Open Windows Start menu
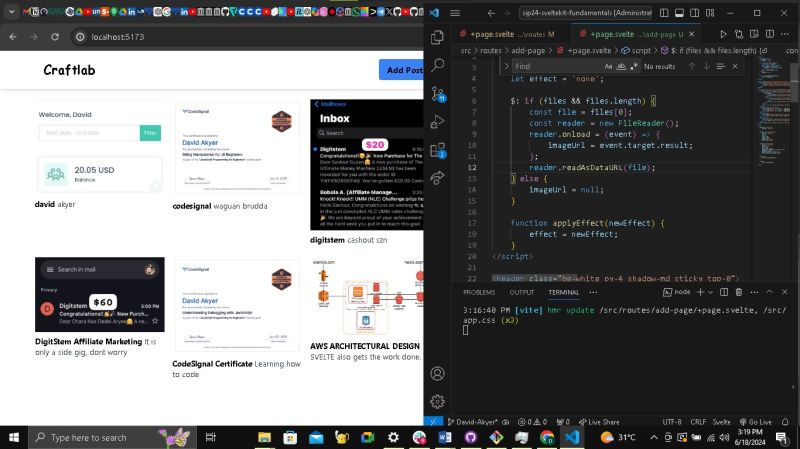800x449 pixels. pos(14,437)
